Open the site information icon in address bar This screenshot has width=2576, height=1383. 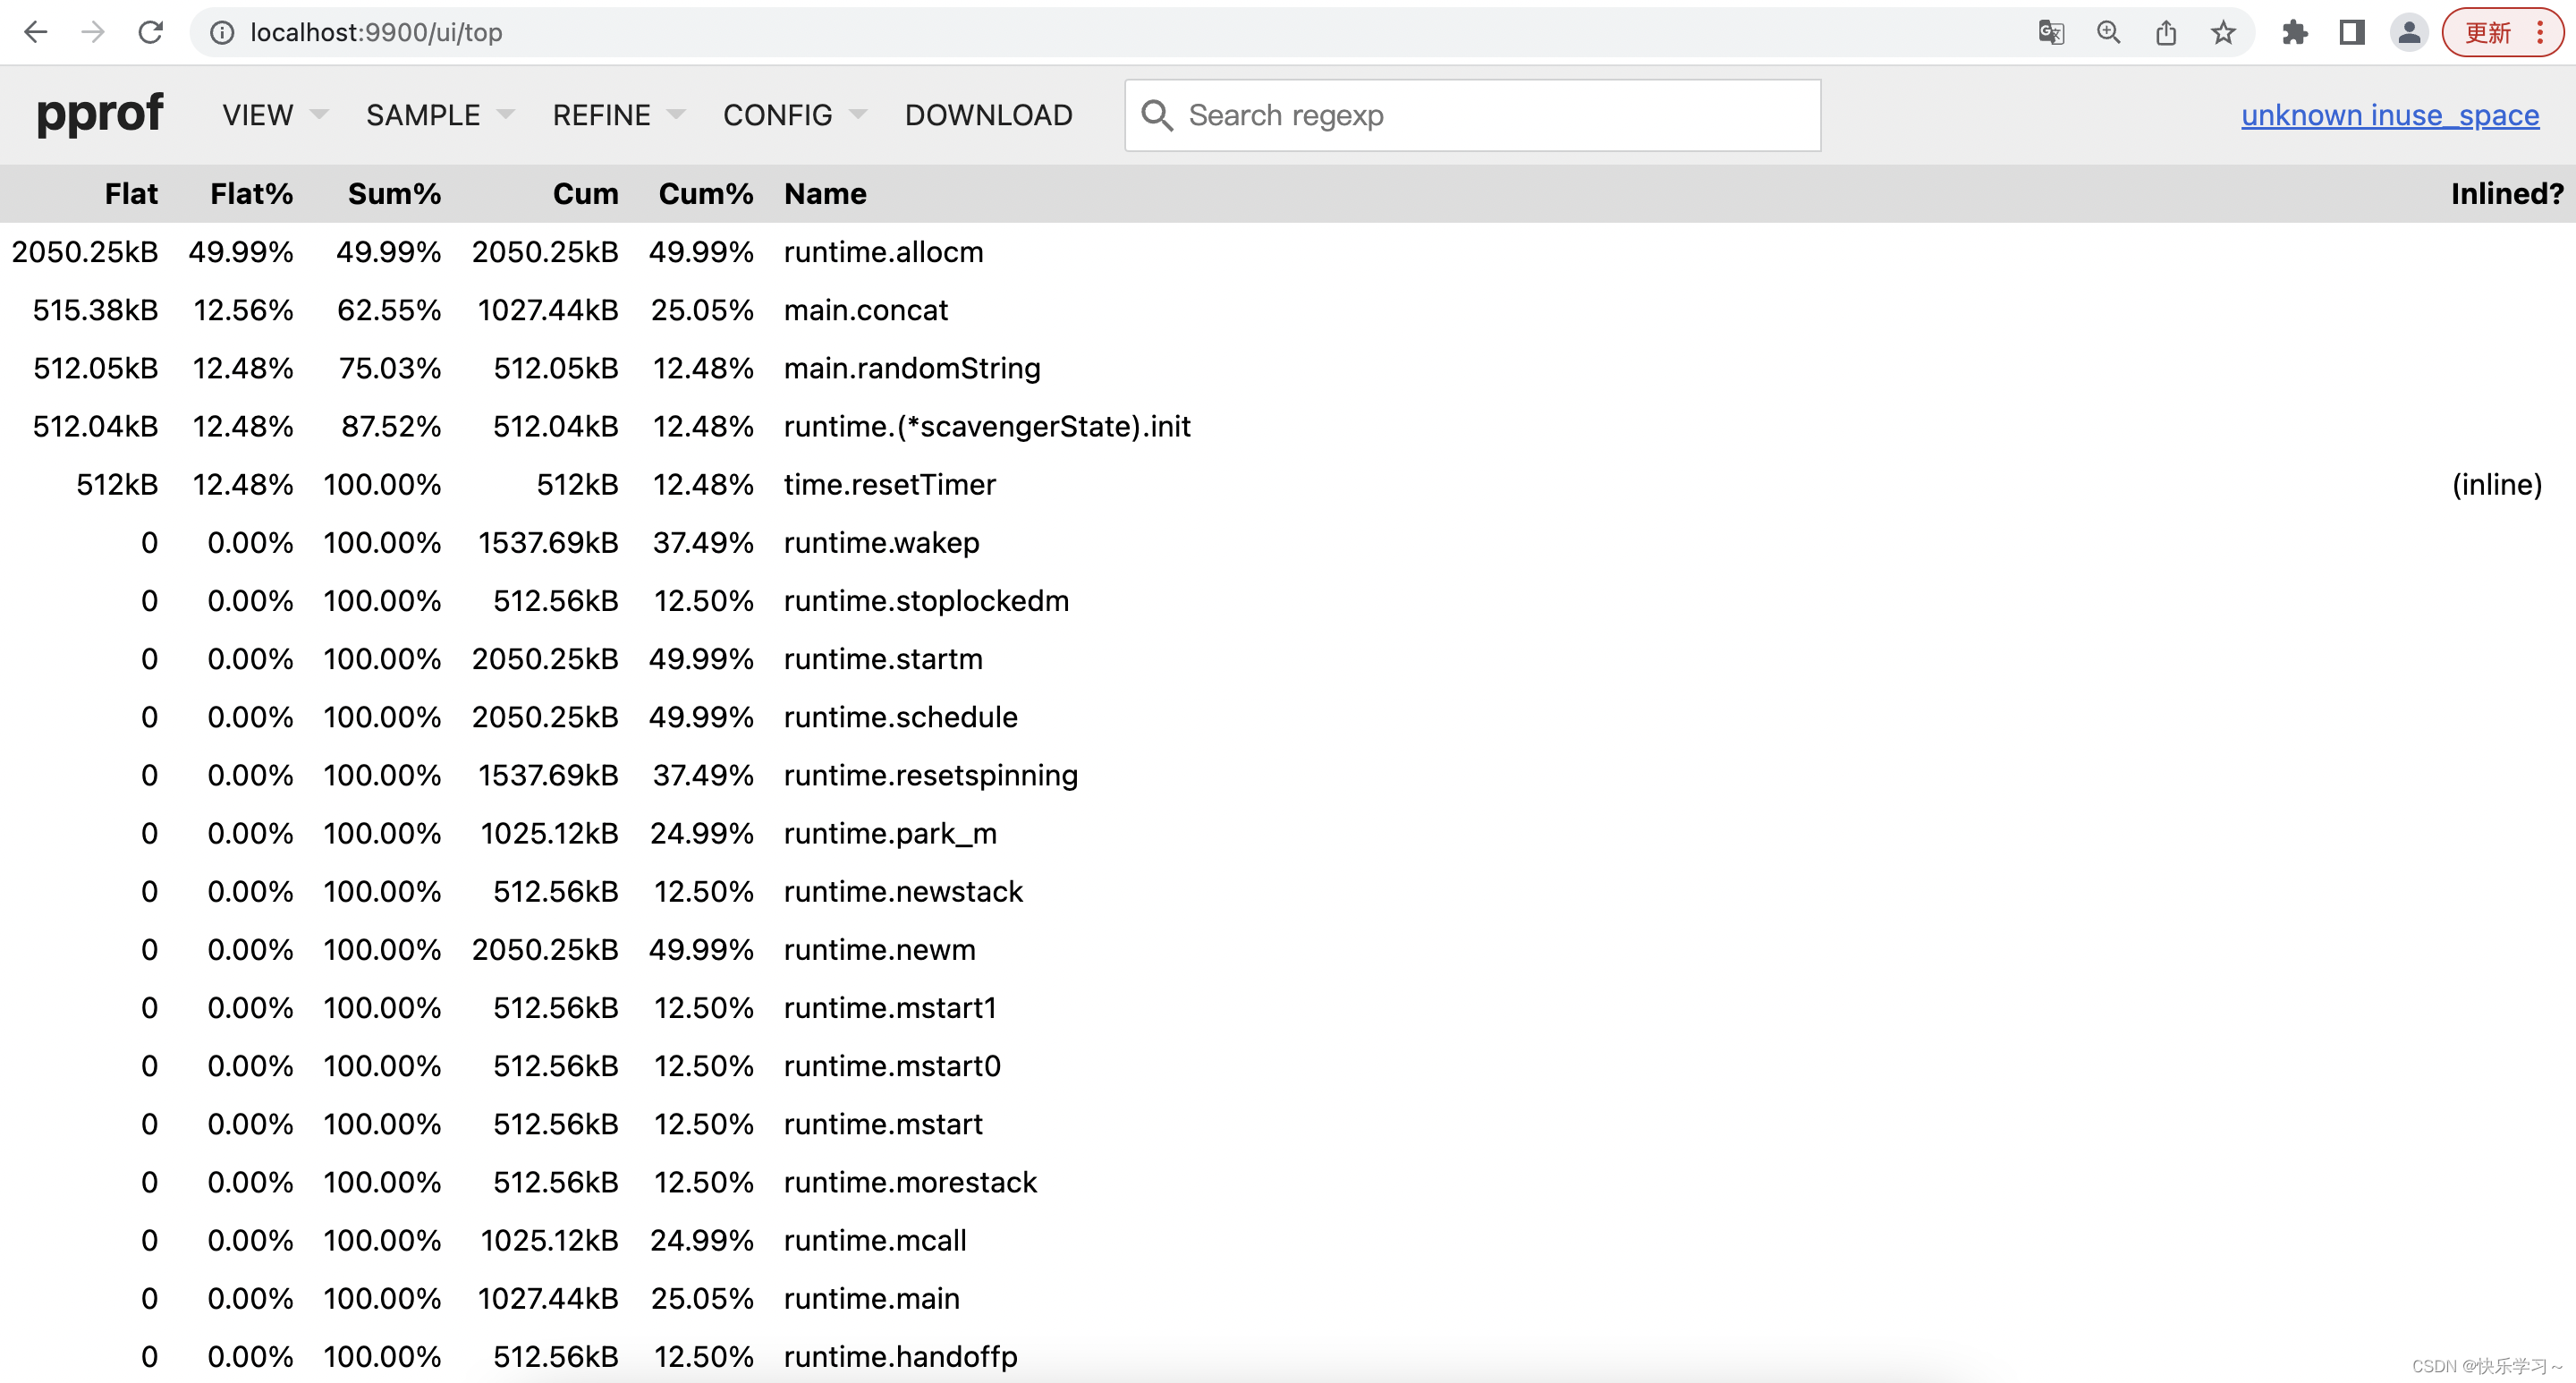point(222,33)
